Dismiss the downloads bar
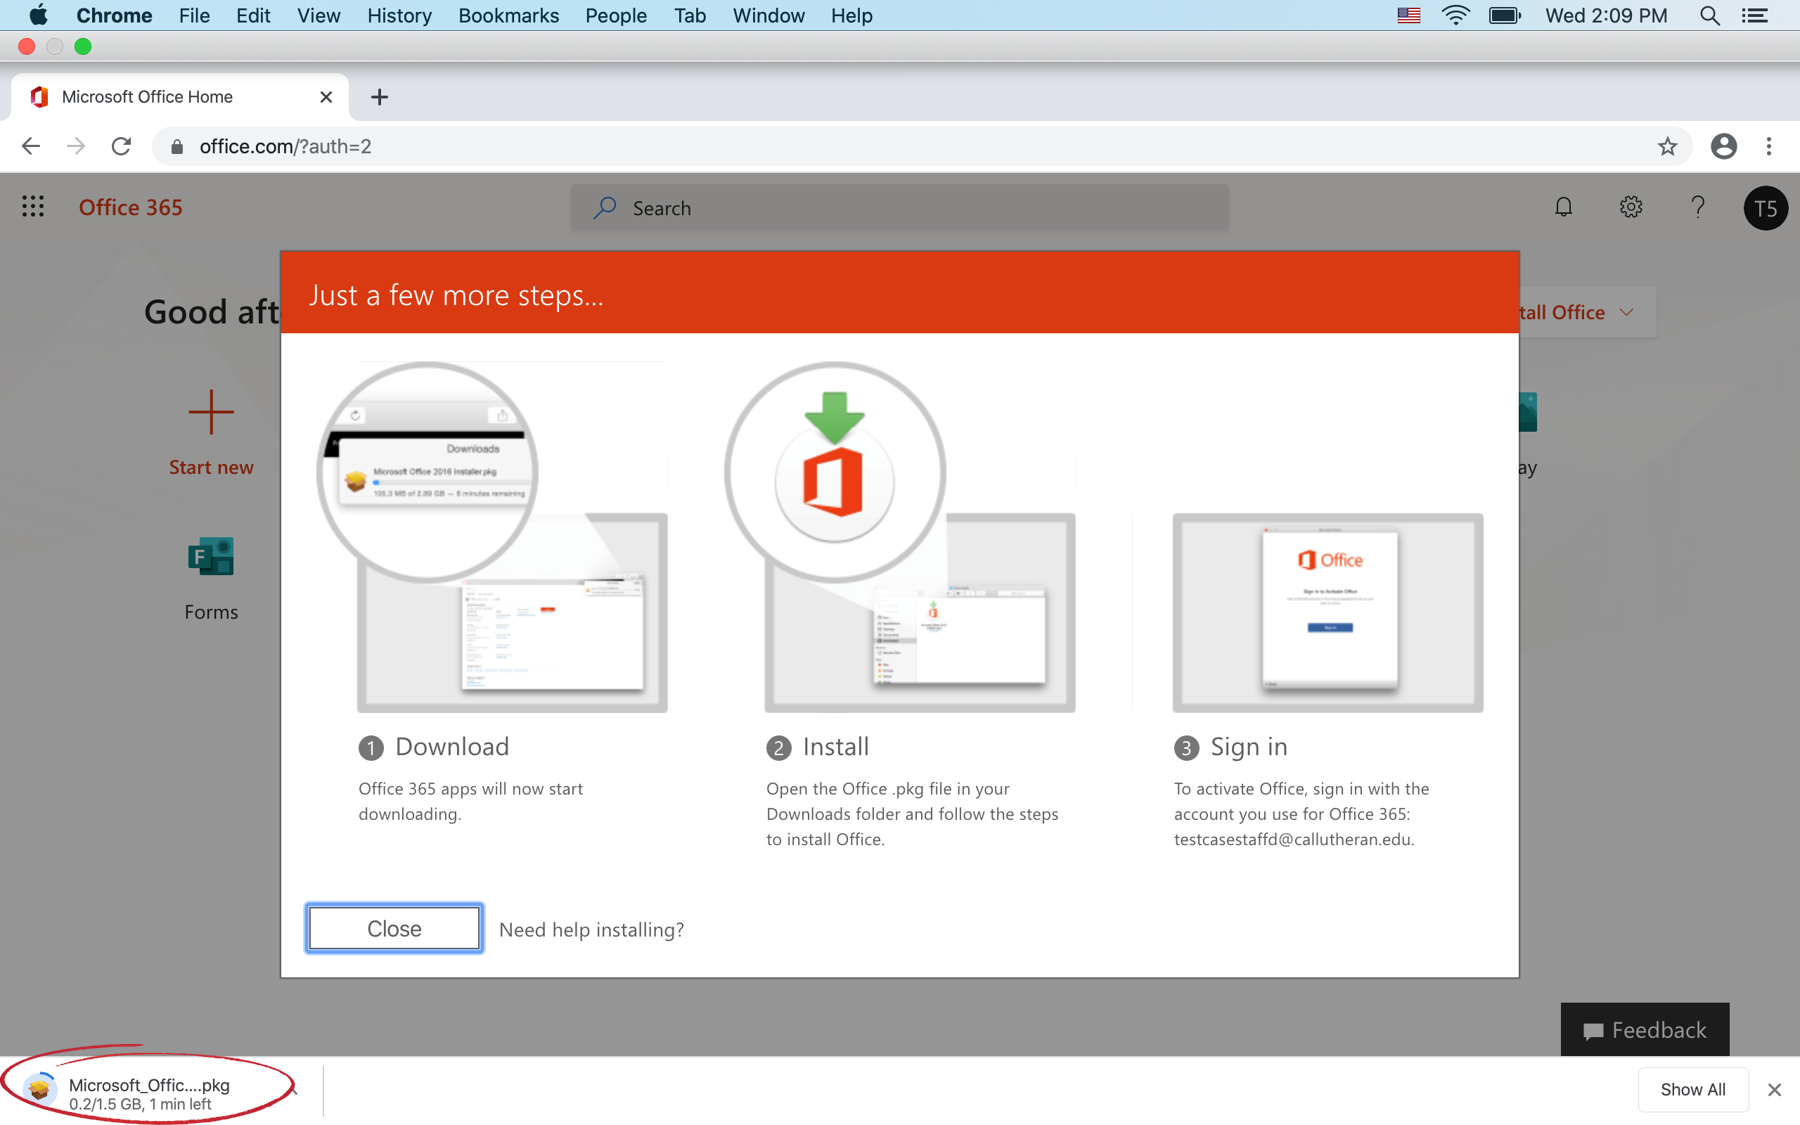The image size is (1800, 1125). (1774, 1090)
